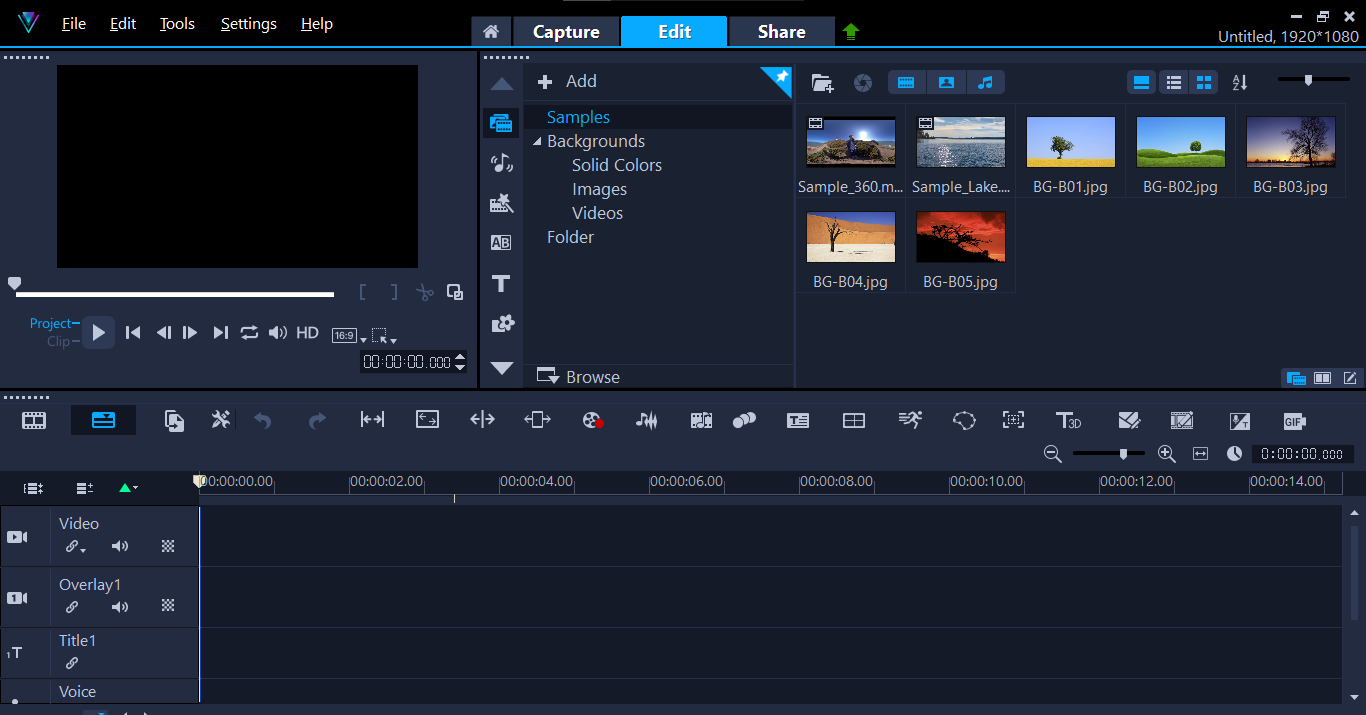Toggle track transparency on Overlay1 track
Screen dimensions: 1366x715
coord(168,606)
